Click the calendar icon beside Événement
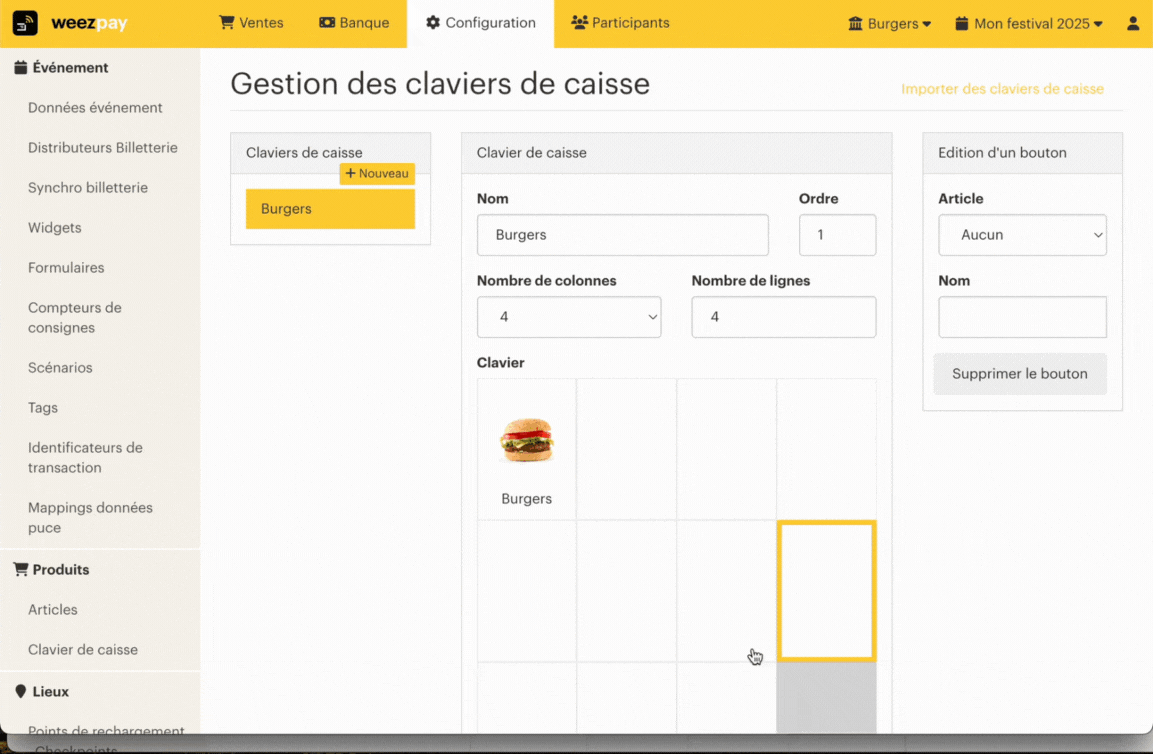This screenshot has height=754, width=1153. point(21,68)
